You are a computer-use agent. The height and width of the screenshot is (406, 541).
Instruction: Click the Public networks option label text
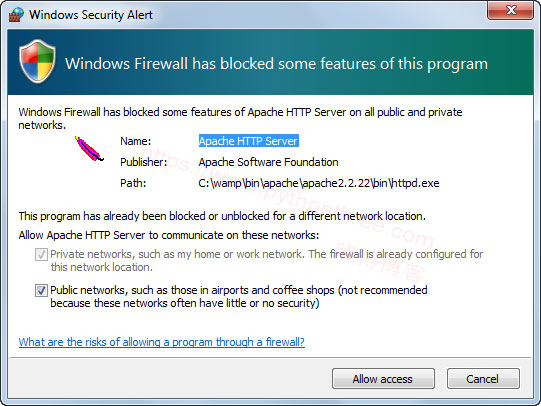pyautogui.click(x=239, y=296)
